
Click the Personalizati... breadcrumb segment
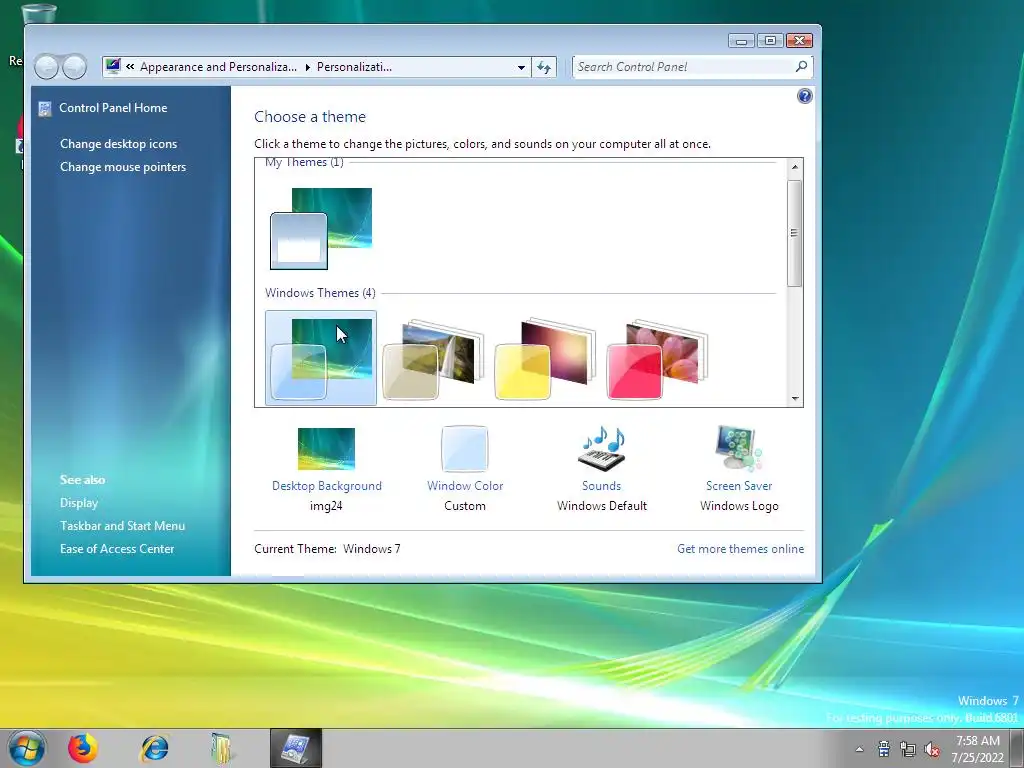(354, 67)
